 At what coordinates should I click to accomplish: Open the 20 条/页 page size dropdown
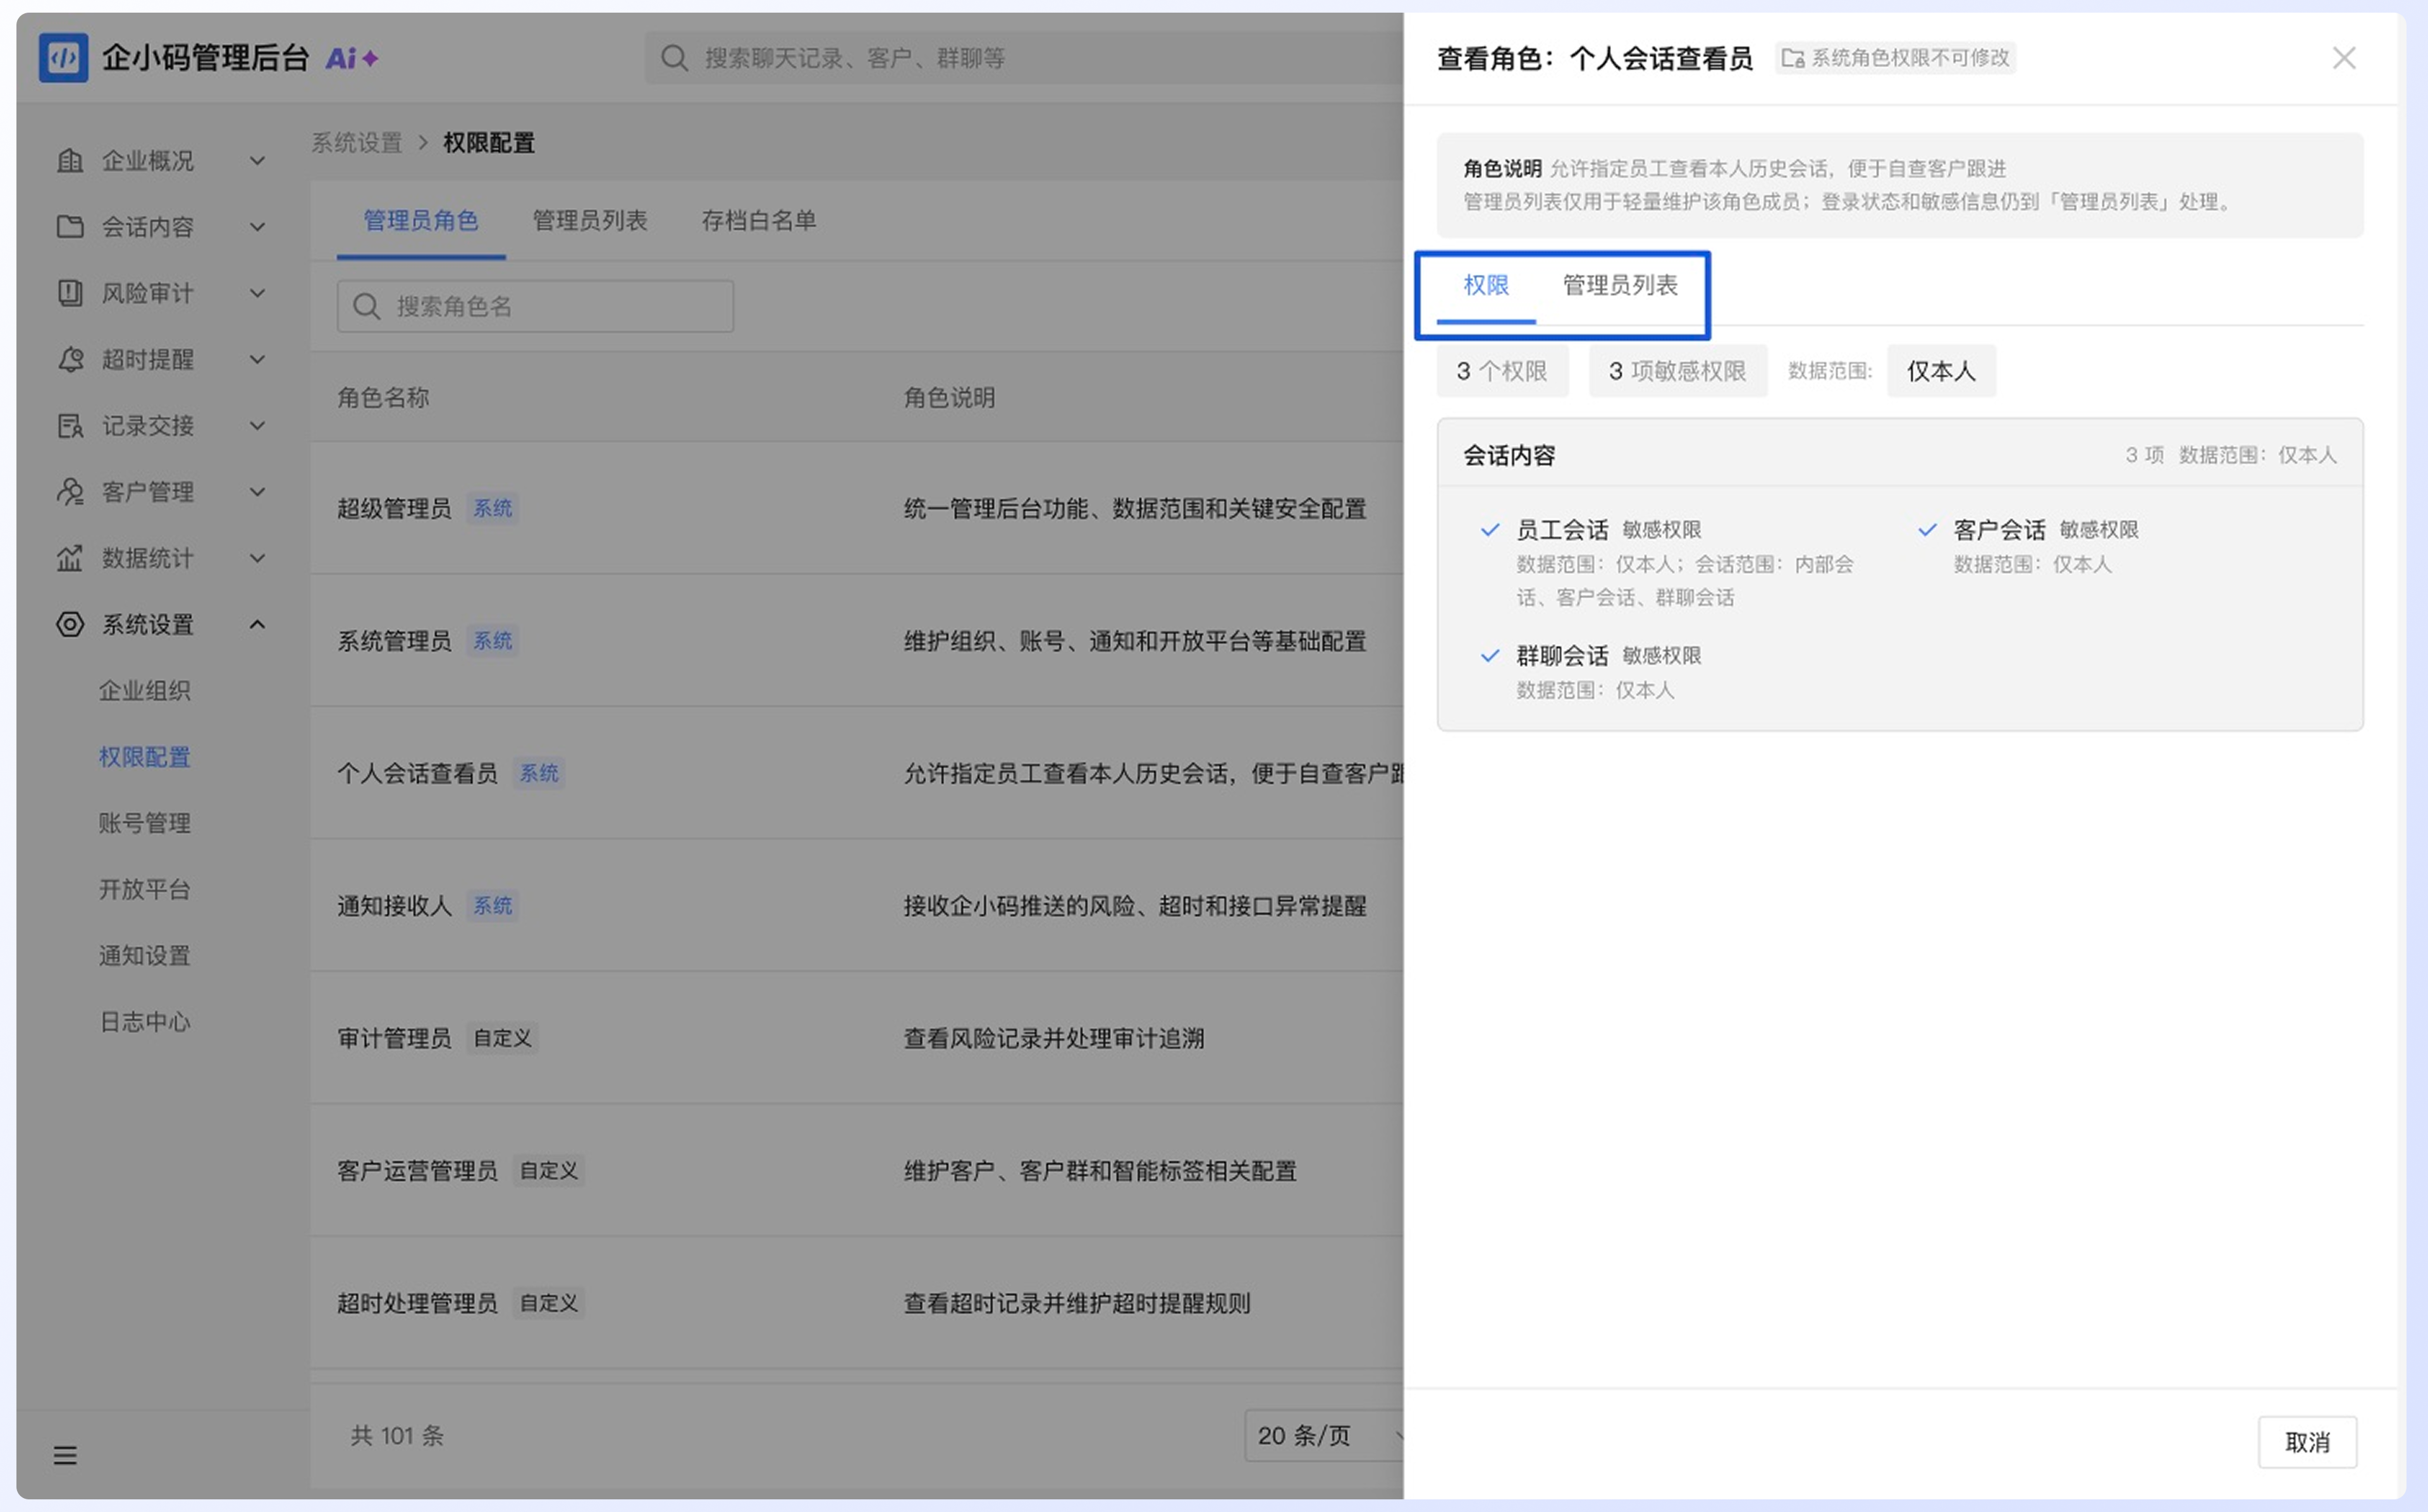[1324, 1435]
